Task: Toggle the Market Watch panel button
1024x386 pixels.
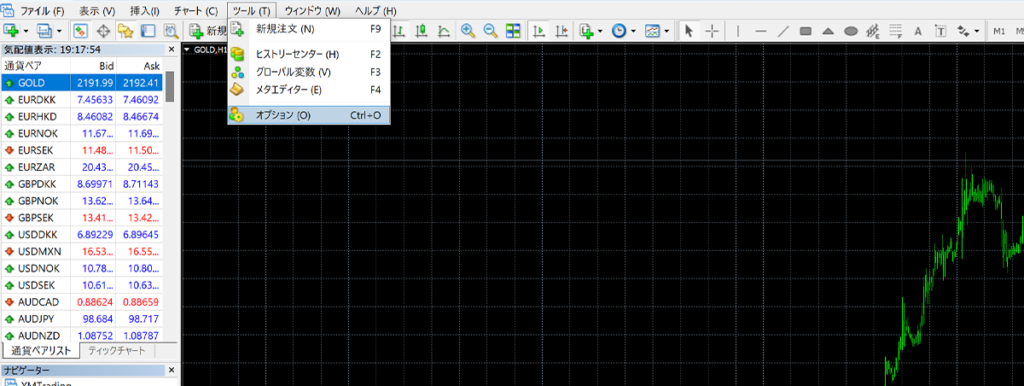Action: 81,31
